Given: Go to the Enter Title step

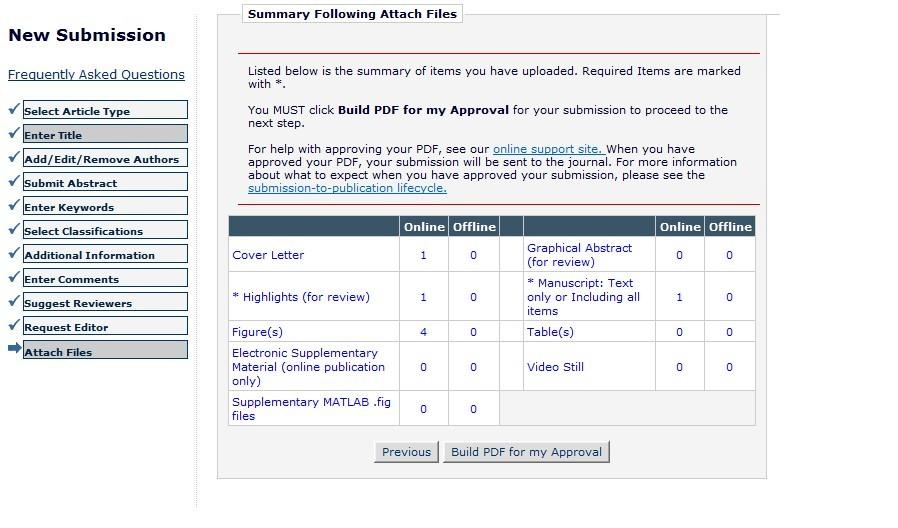Looking at the screenshot, I should pyautogui.click(x=105, y=135).
